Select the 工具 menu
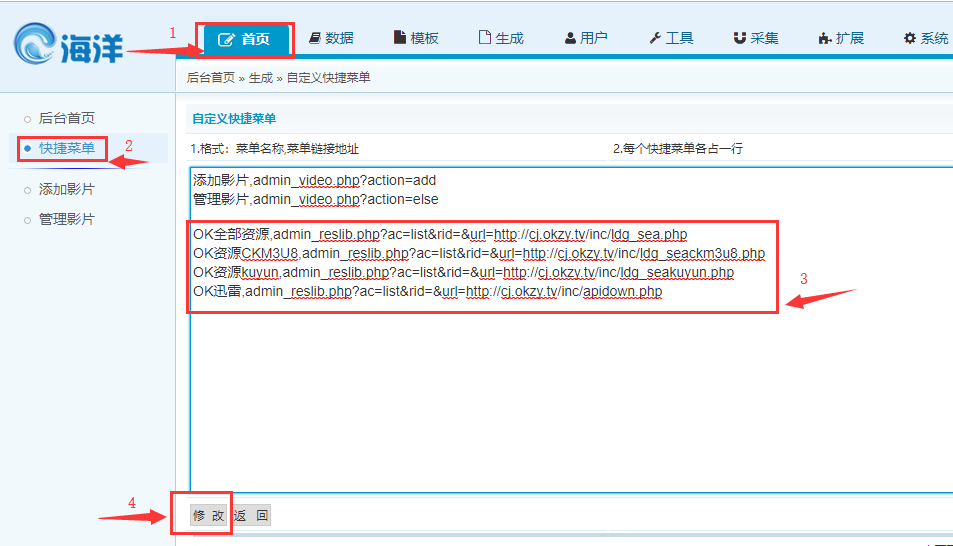 [x=672, y=38]
